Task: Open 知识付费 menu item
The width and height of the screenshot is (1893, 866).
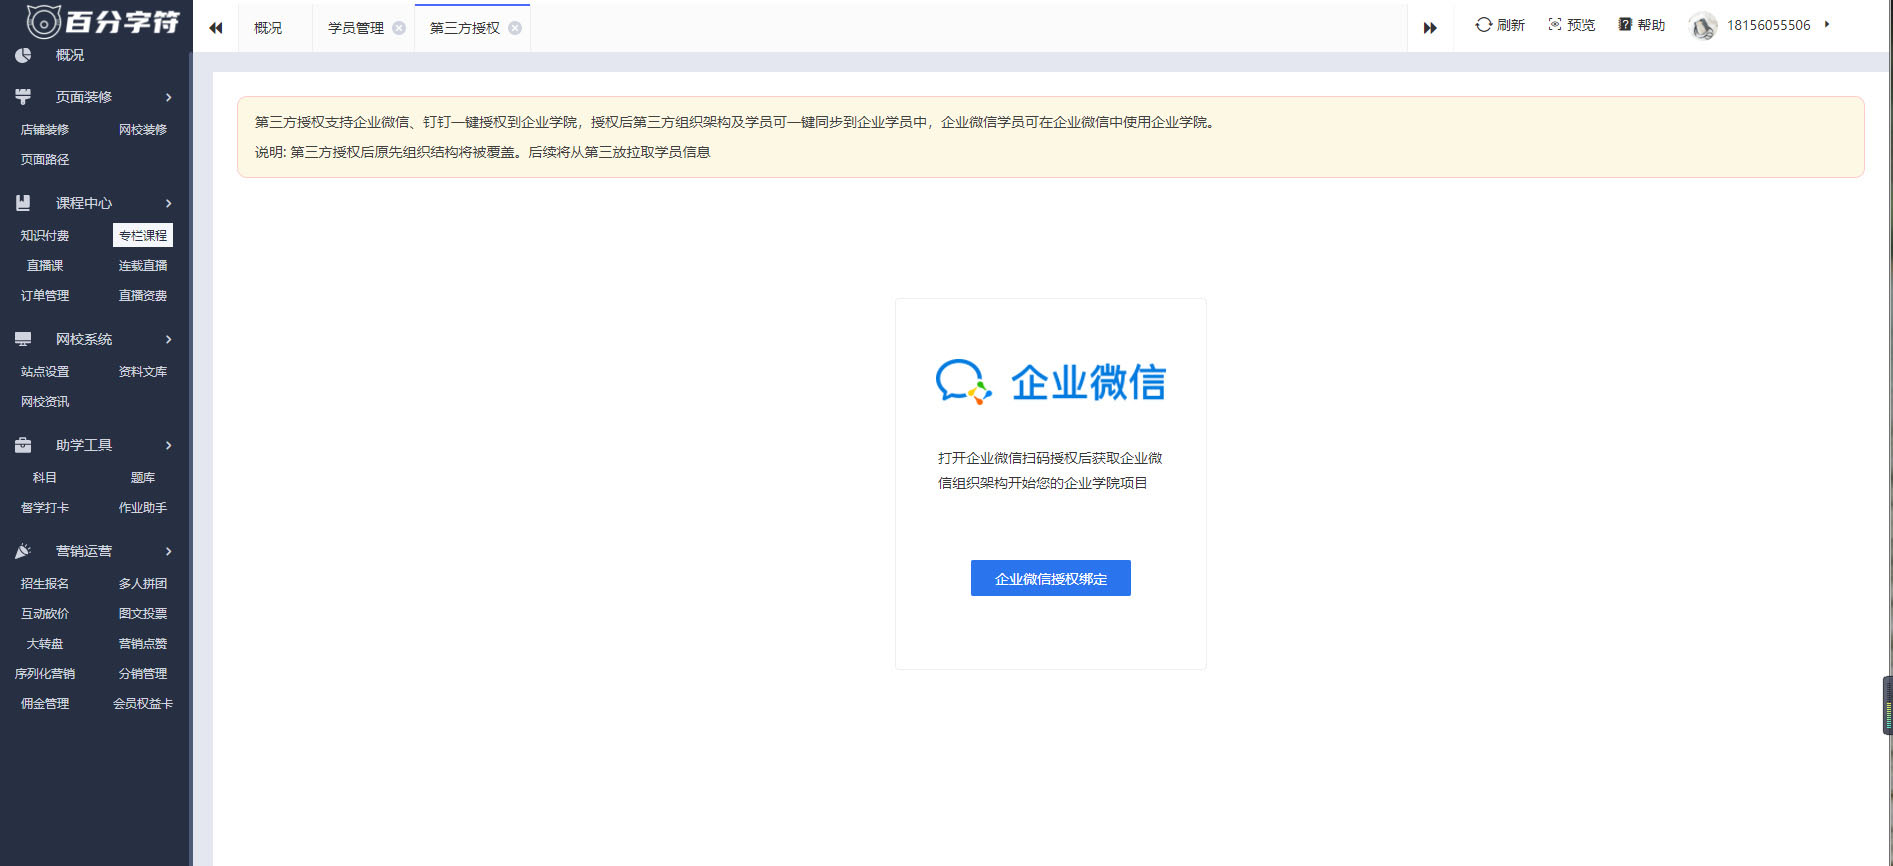Action: (45, 236)
